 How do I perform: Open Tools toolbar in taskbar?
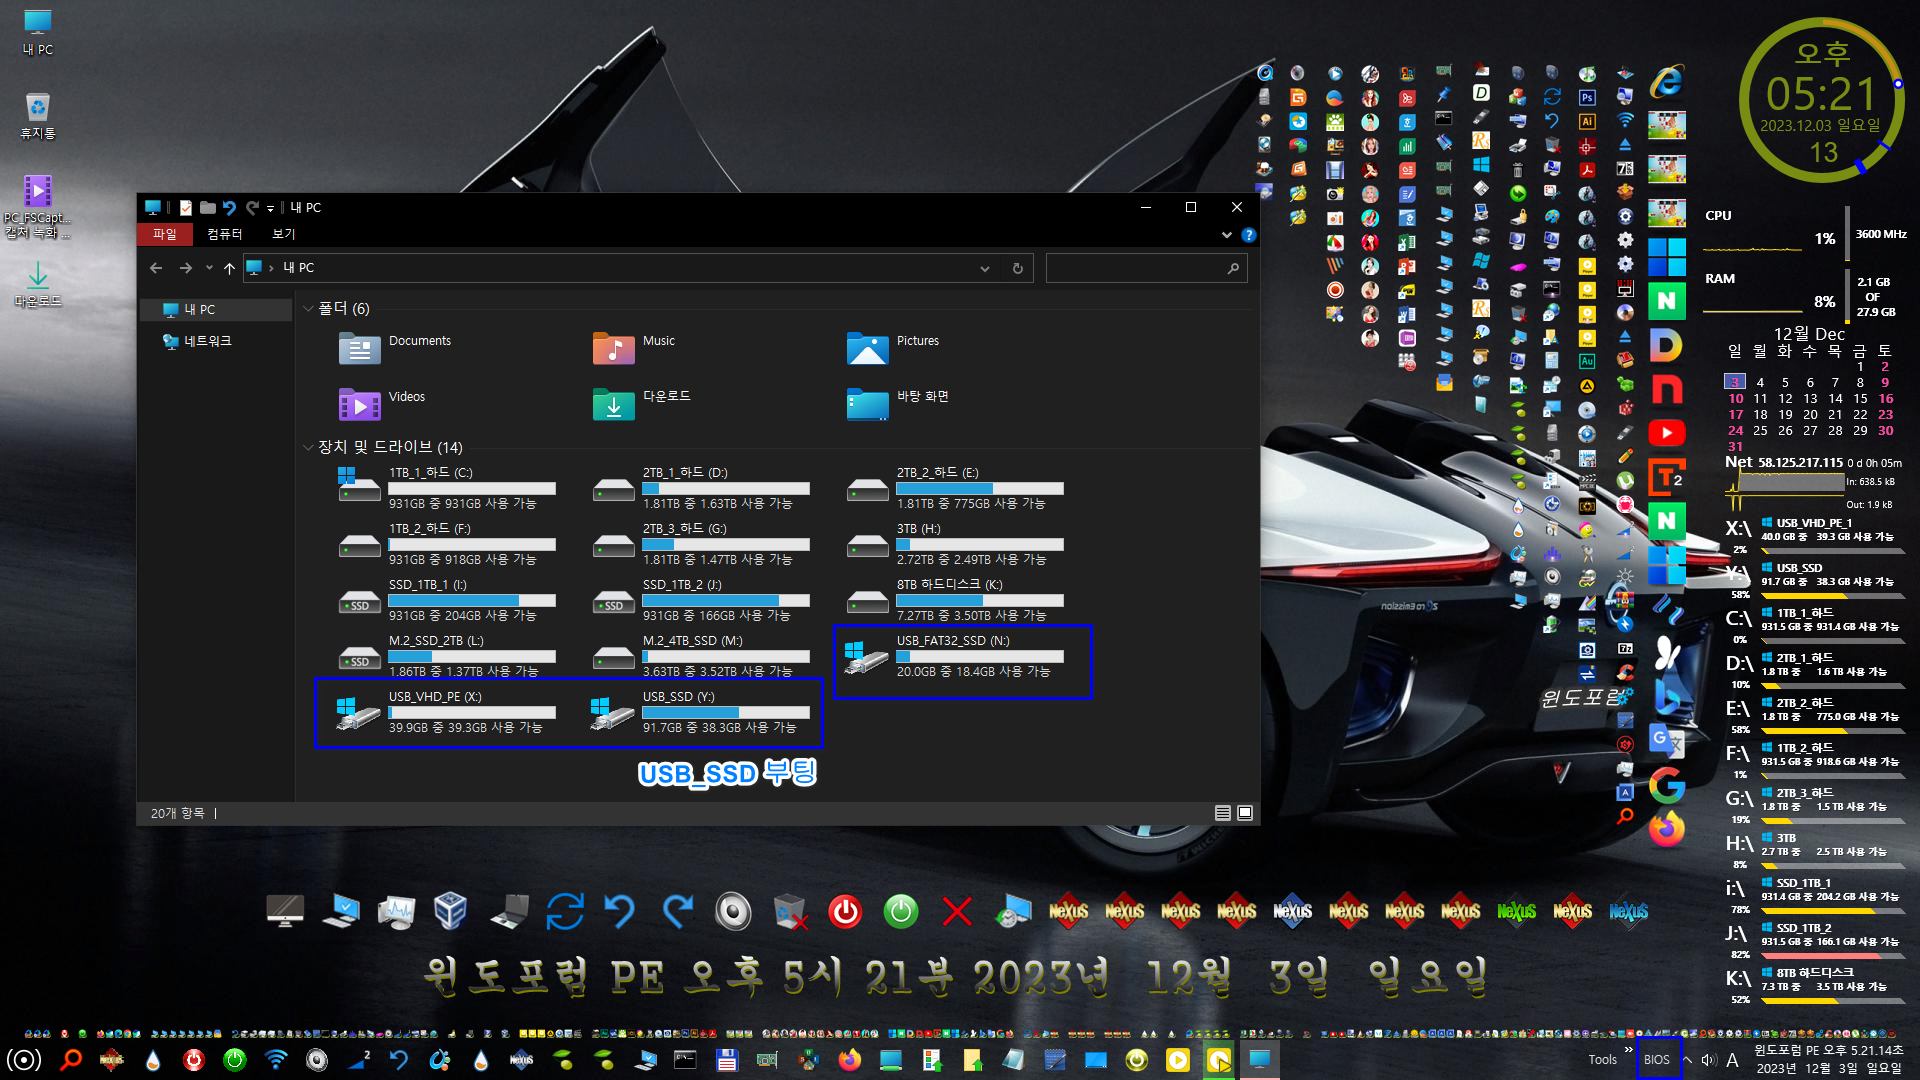(1602, 1060)
